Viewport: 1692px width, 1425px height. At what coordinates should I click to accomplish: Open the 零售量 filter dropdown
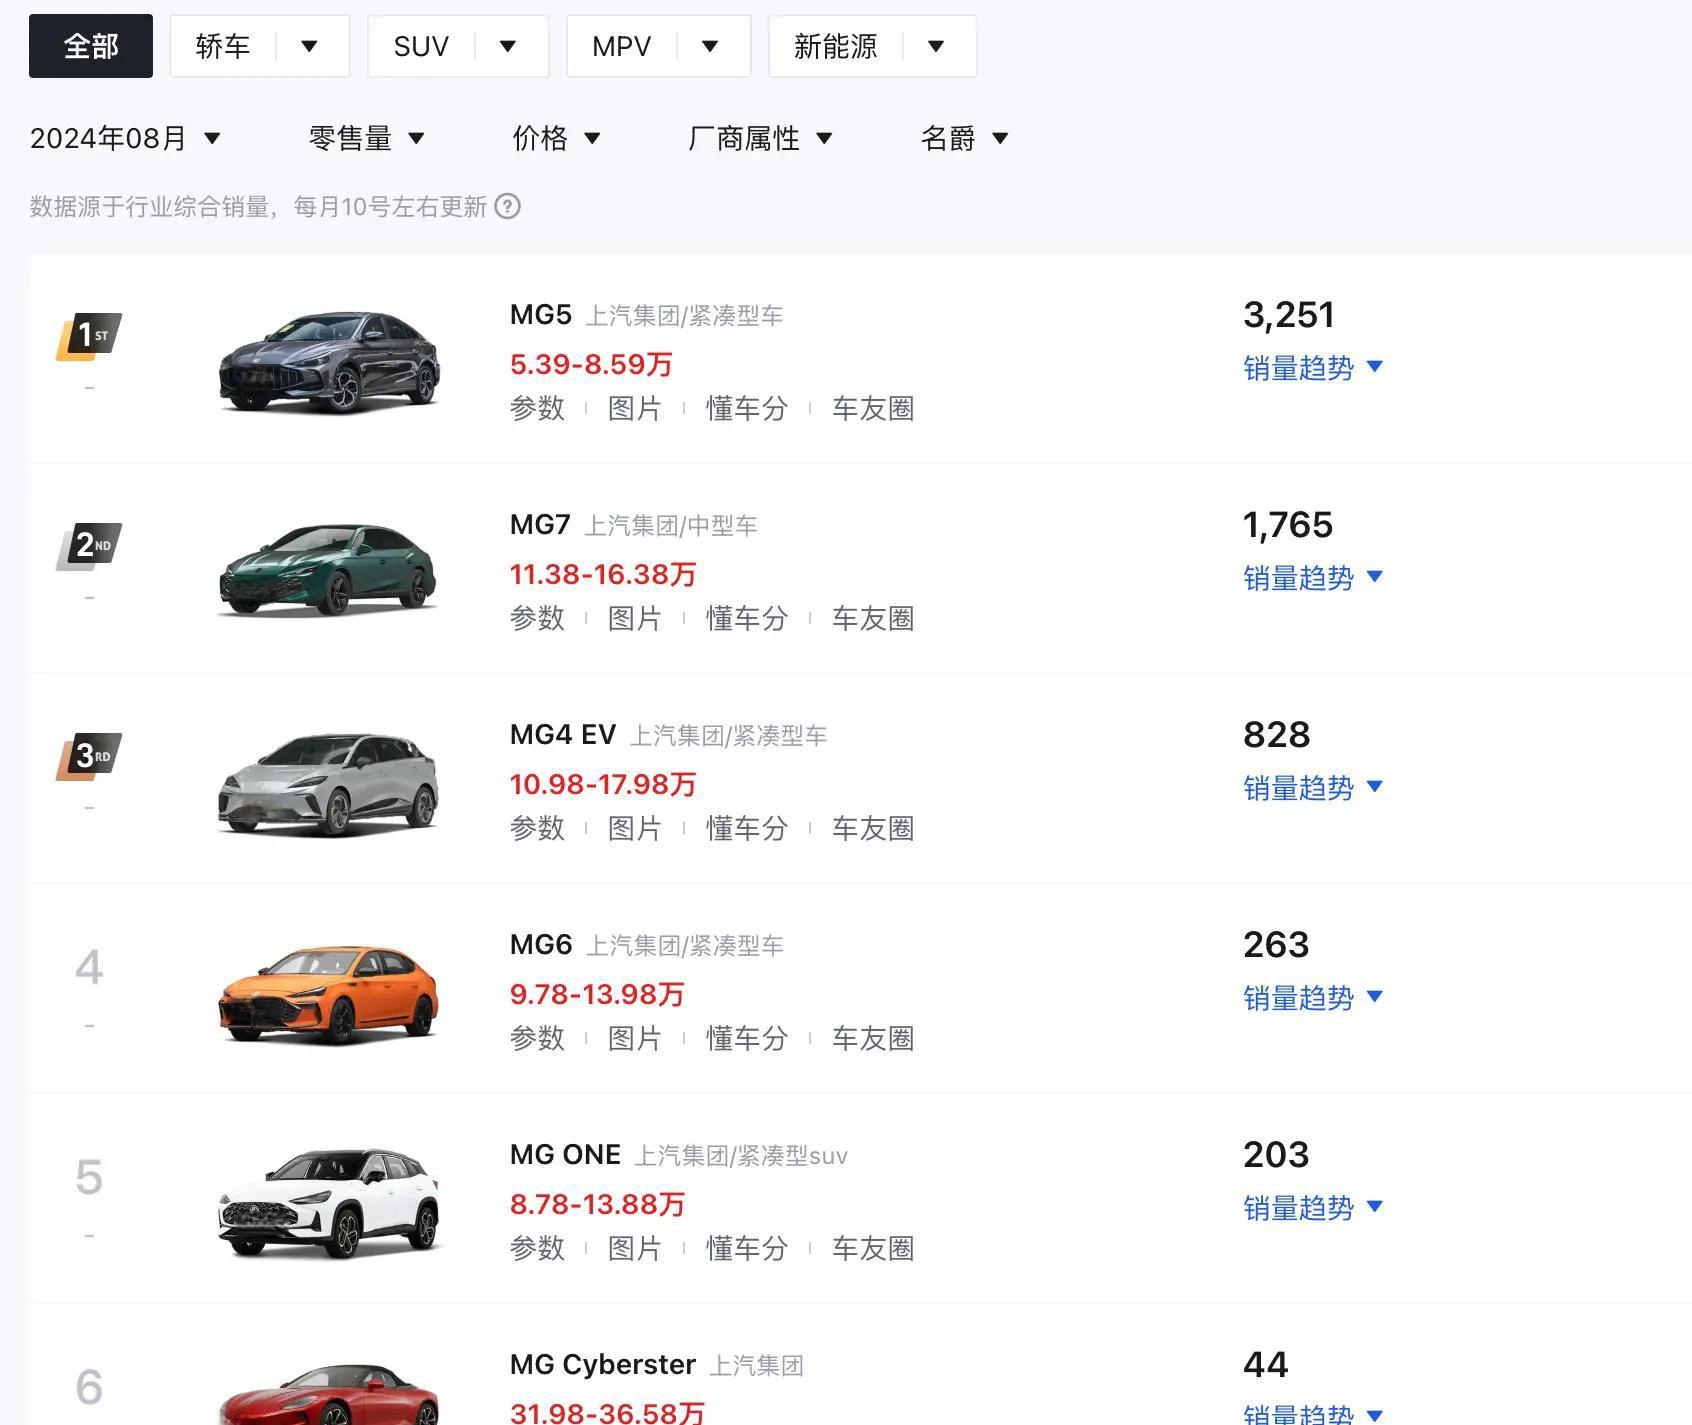point(367,138)
